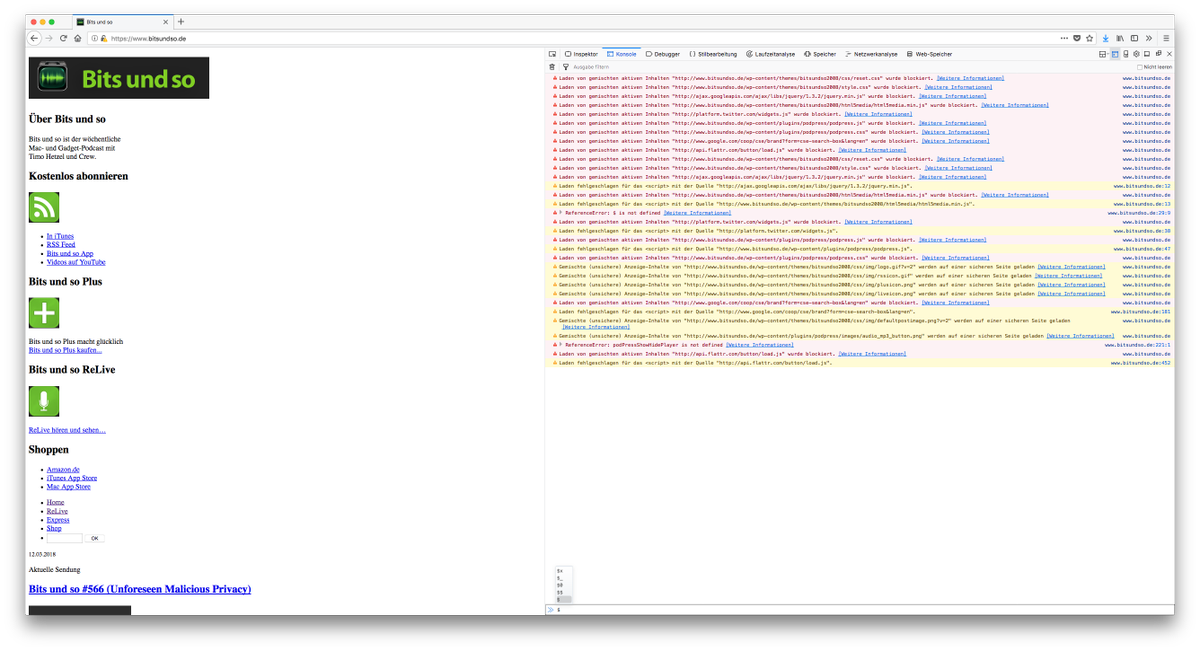1200x651 pixels.
Task: Open the RSS Feed via the orange feed icon
Action: (44, 207)
